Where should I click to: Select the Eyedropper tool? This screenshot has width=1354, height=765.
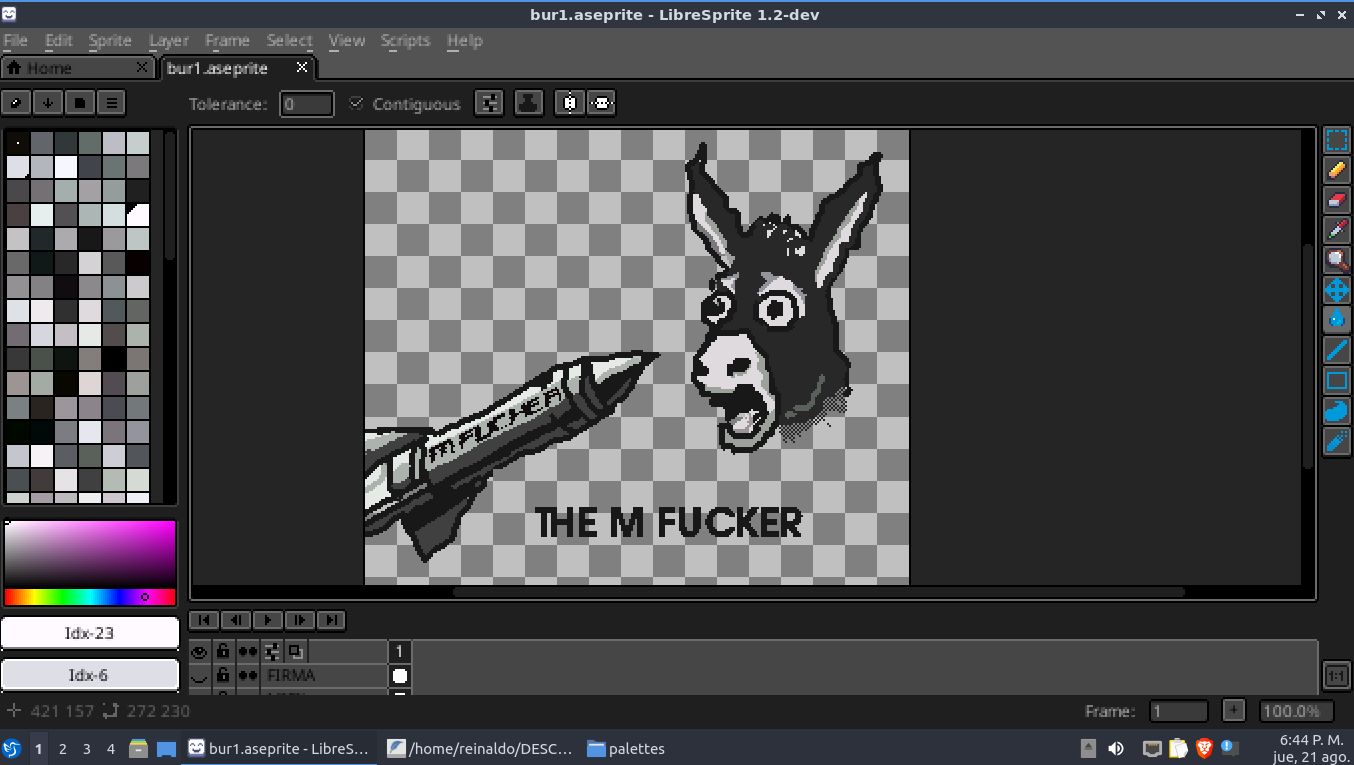click(1337, 230)
